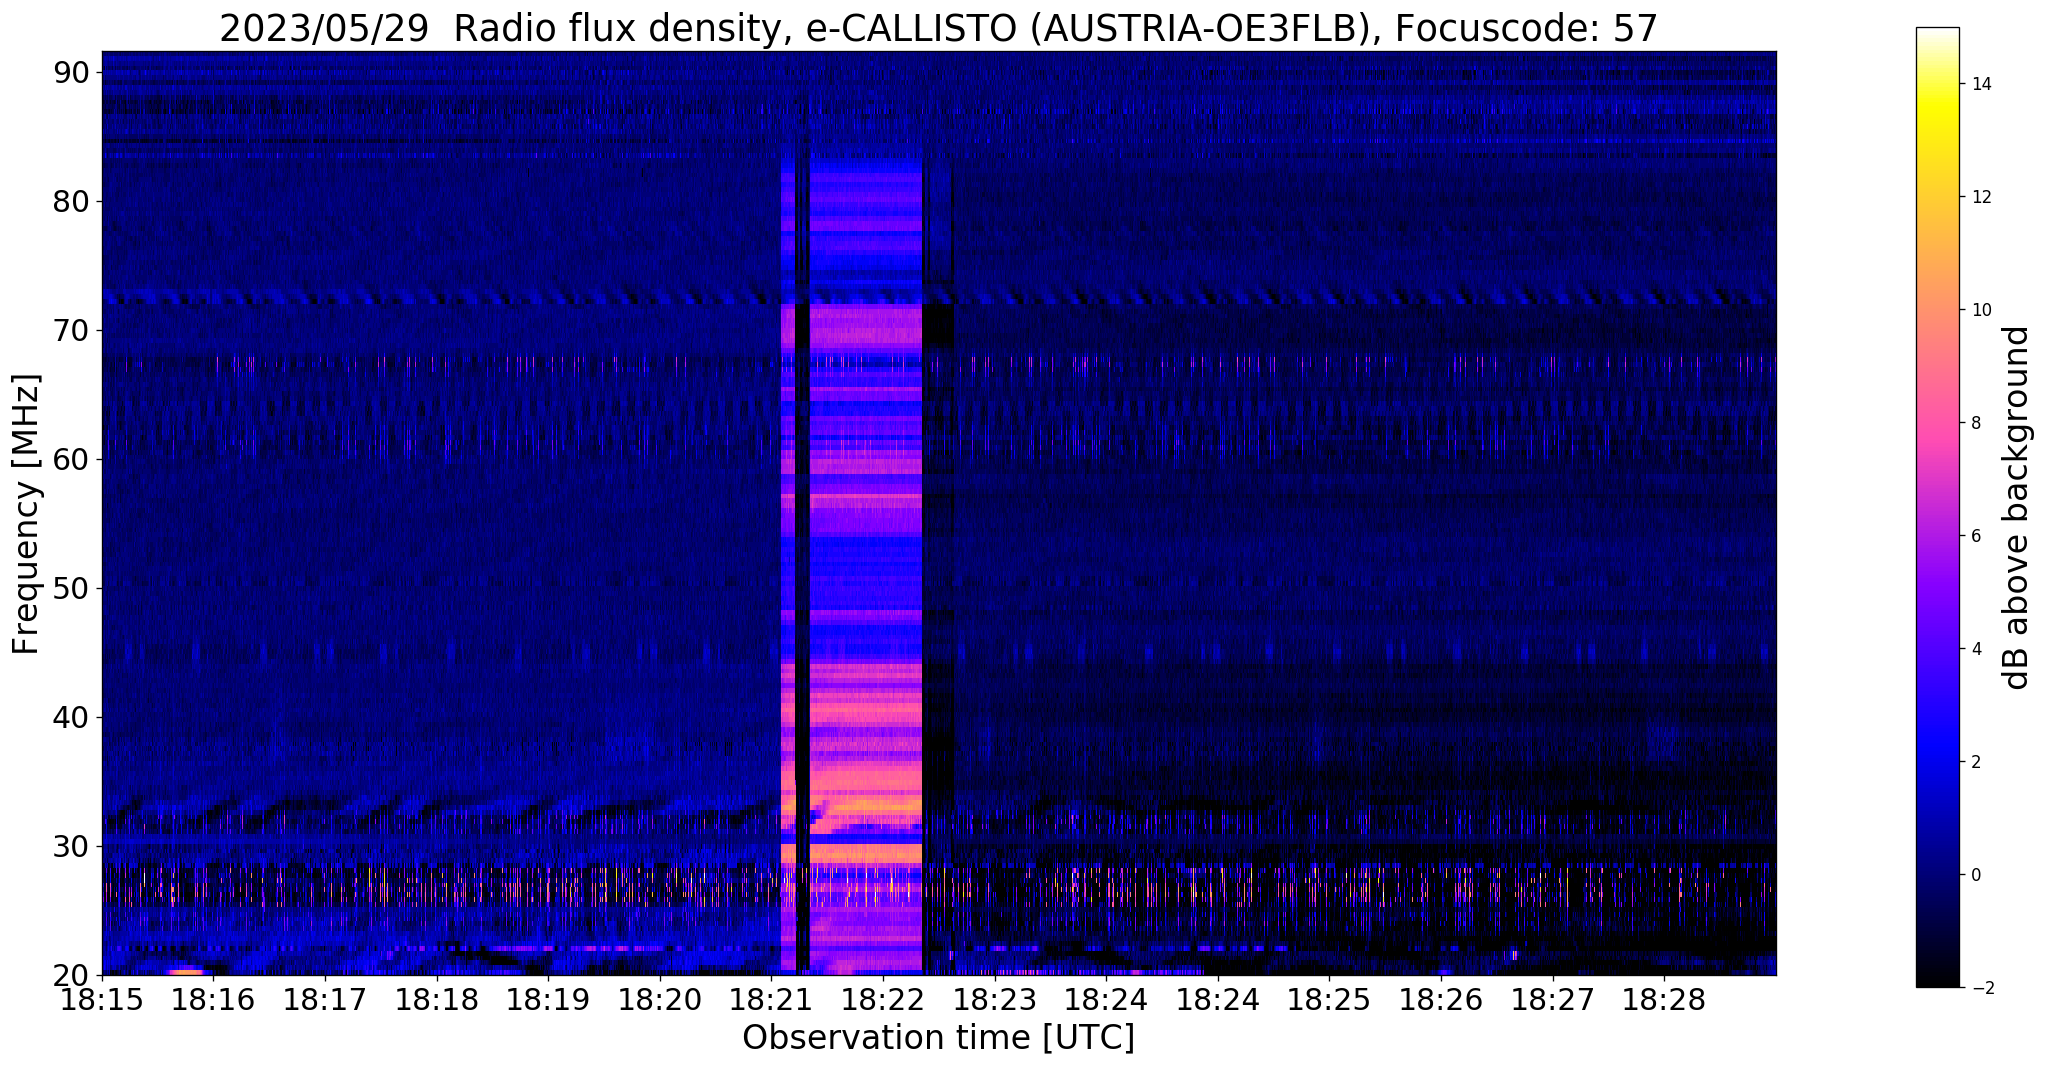Click the 18:28 time tick label
Viewport: 2047px width, 1067px height.
click(1665, 1001)
